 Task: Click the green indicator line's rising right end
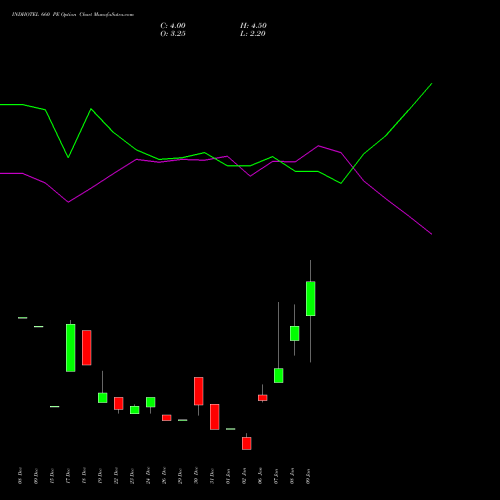point(431,84)
